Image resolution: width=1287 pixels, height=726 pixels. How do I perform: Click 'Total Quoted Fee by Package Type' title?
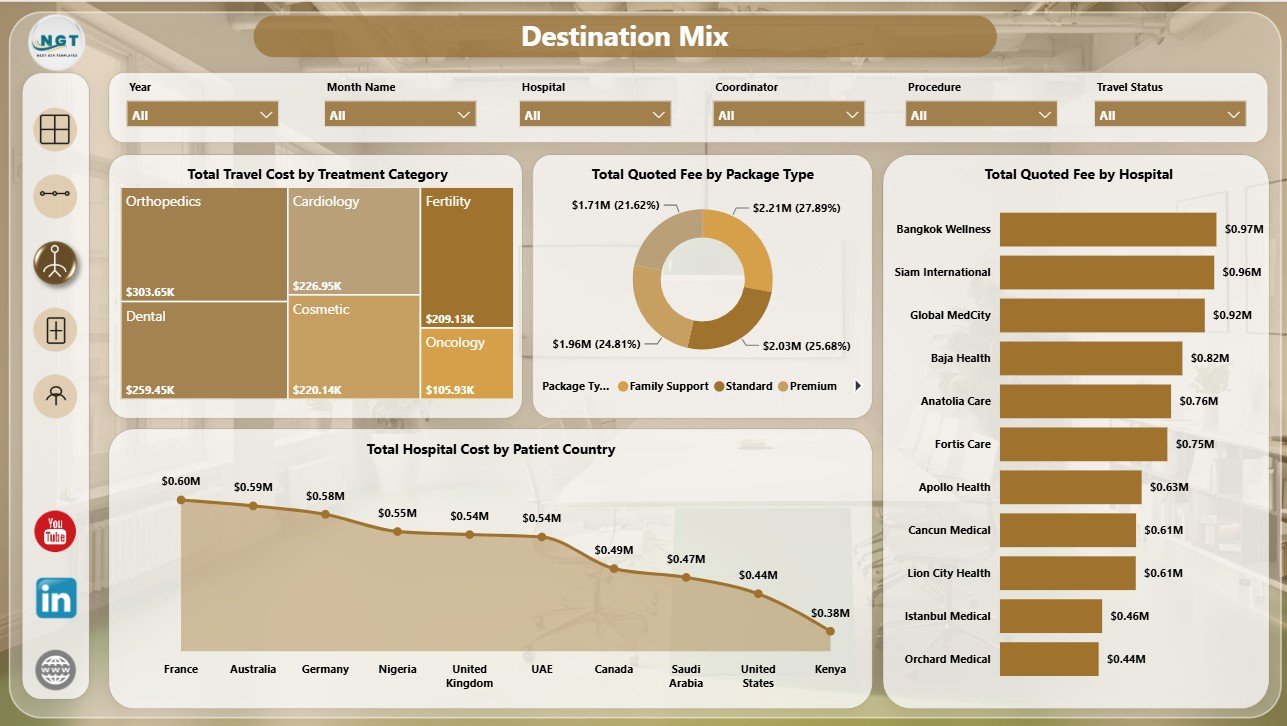(703, 174)
